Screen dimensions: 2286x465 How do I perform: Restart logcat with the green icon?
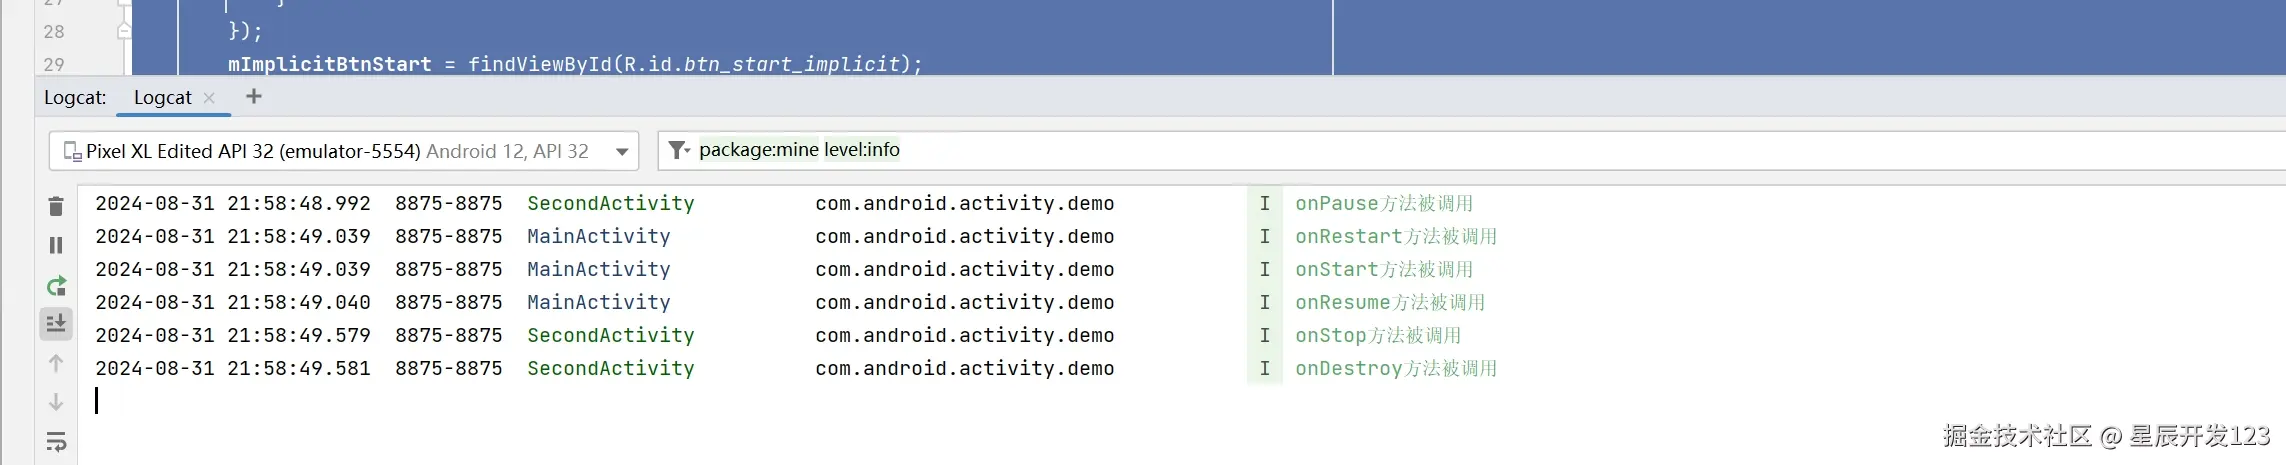pos(56,287)
